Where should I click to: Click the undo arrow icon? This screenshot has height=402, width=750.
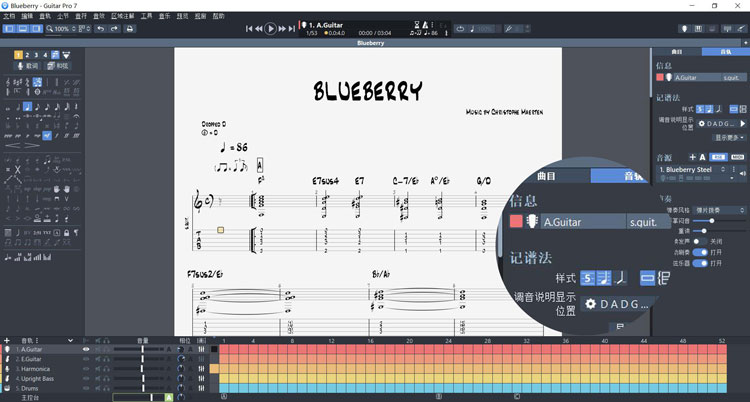pyautogui.click(x=100, y=29)
